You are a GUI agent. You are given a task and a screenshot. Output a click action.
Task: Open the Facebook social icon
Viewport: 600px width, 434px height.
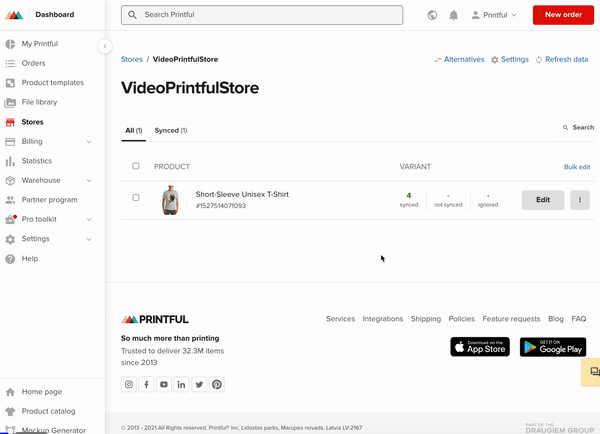[x=147, y=384]
